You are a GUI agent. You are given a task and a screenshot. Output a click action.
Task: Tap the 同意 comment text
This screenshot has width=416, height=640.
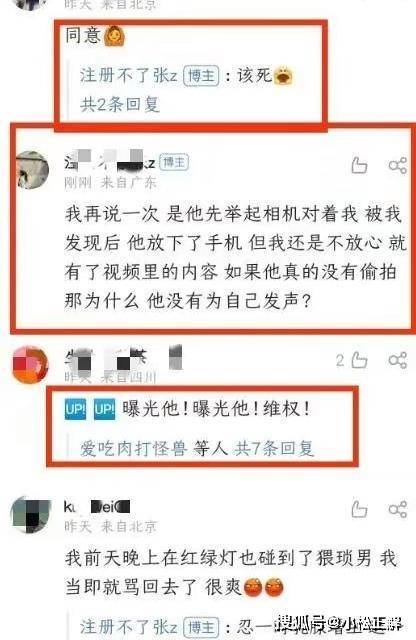click(x=83, y=35)
